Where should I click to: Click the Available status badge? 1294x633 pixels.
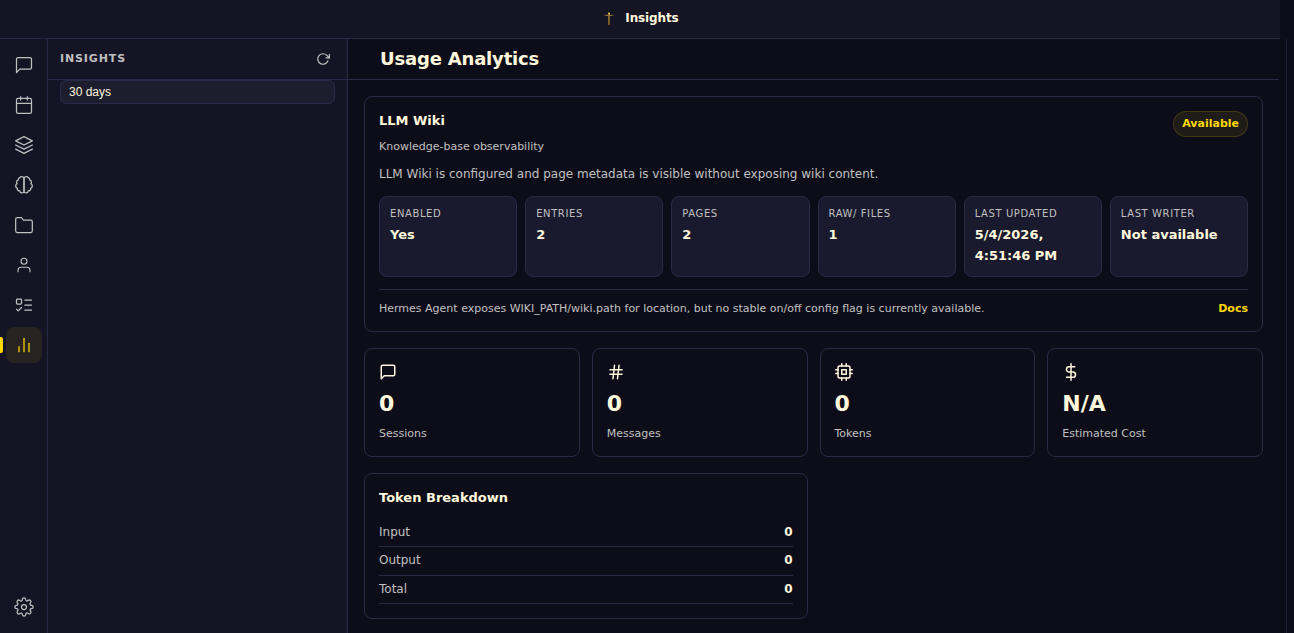pos(1210,124)
